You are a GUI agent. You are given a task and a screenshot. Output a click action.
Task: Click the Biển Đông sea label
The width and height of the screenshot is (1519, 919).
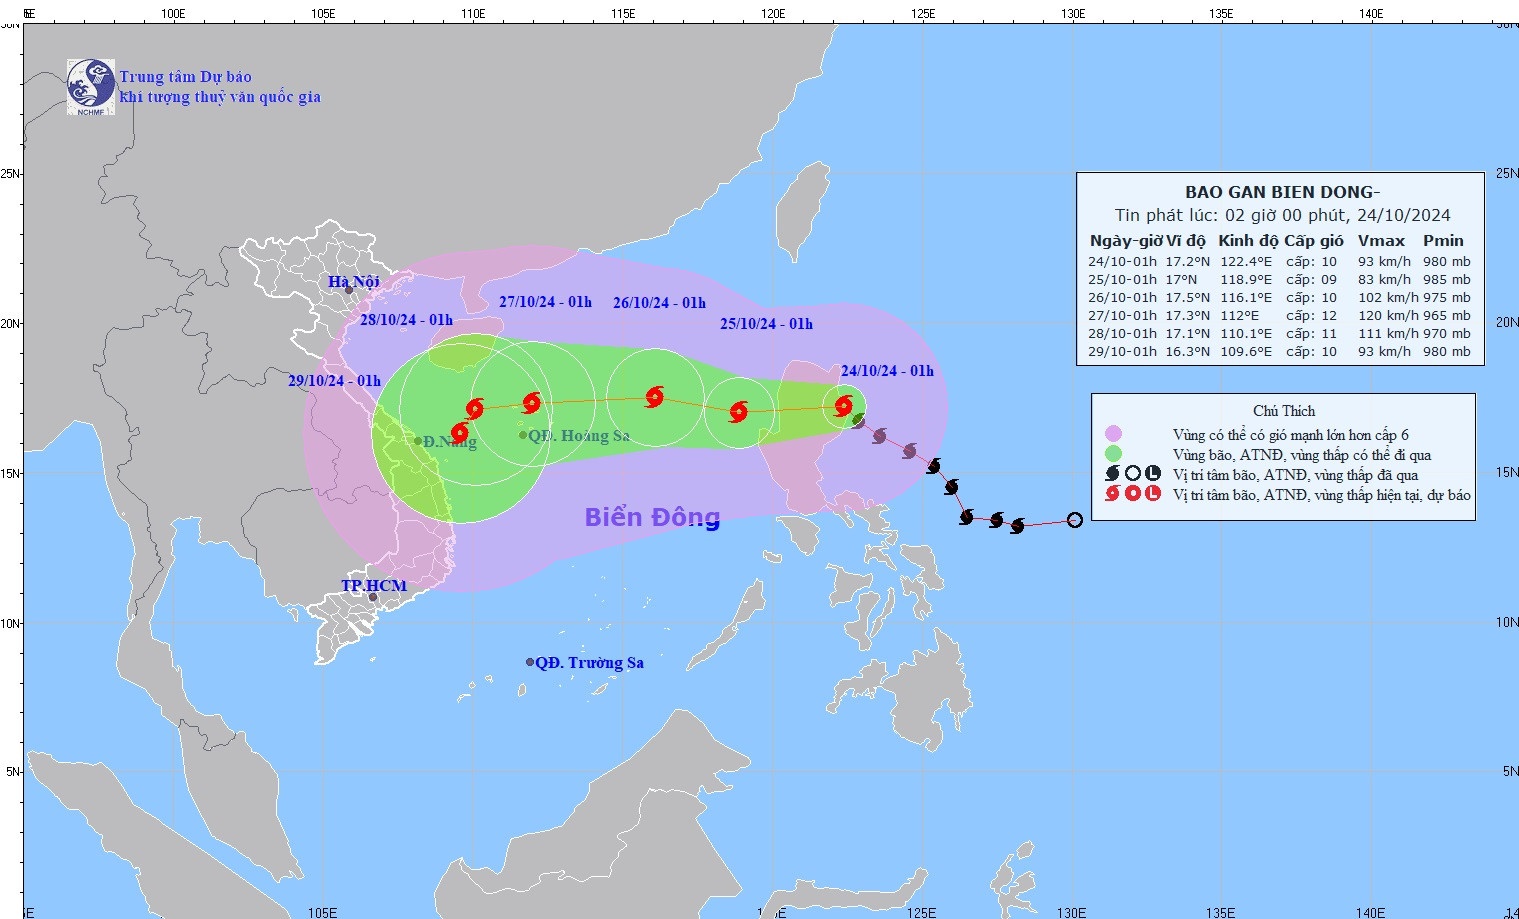(x=652, y=517)
